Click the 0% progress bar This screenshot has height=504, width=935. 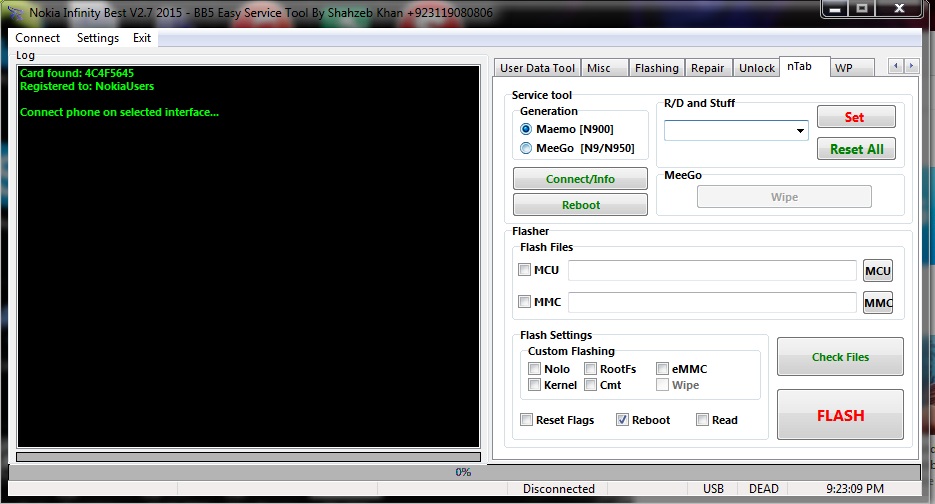(464, 472)
